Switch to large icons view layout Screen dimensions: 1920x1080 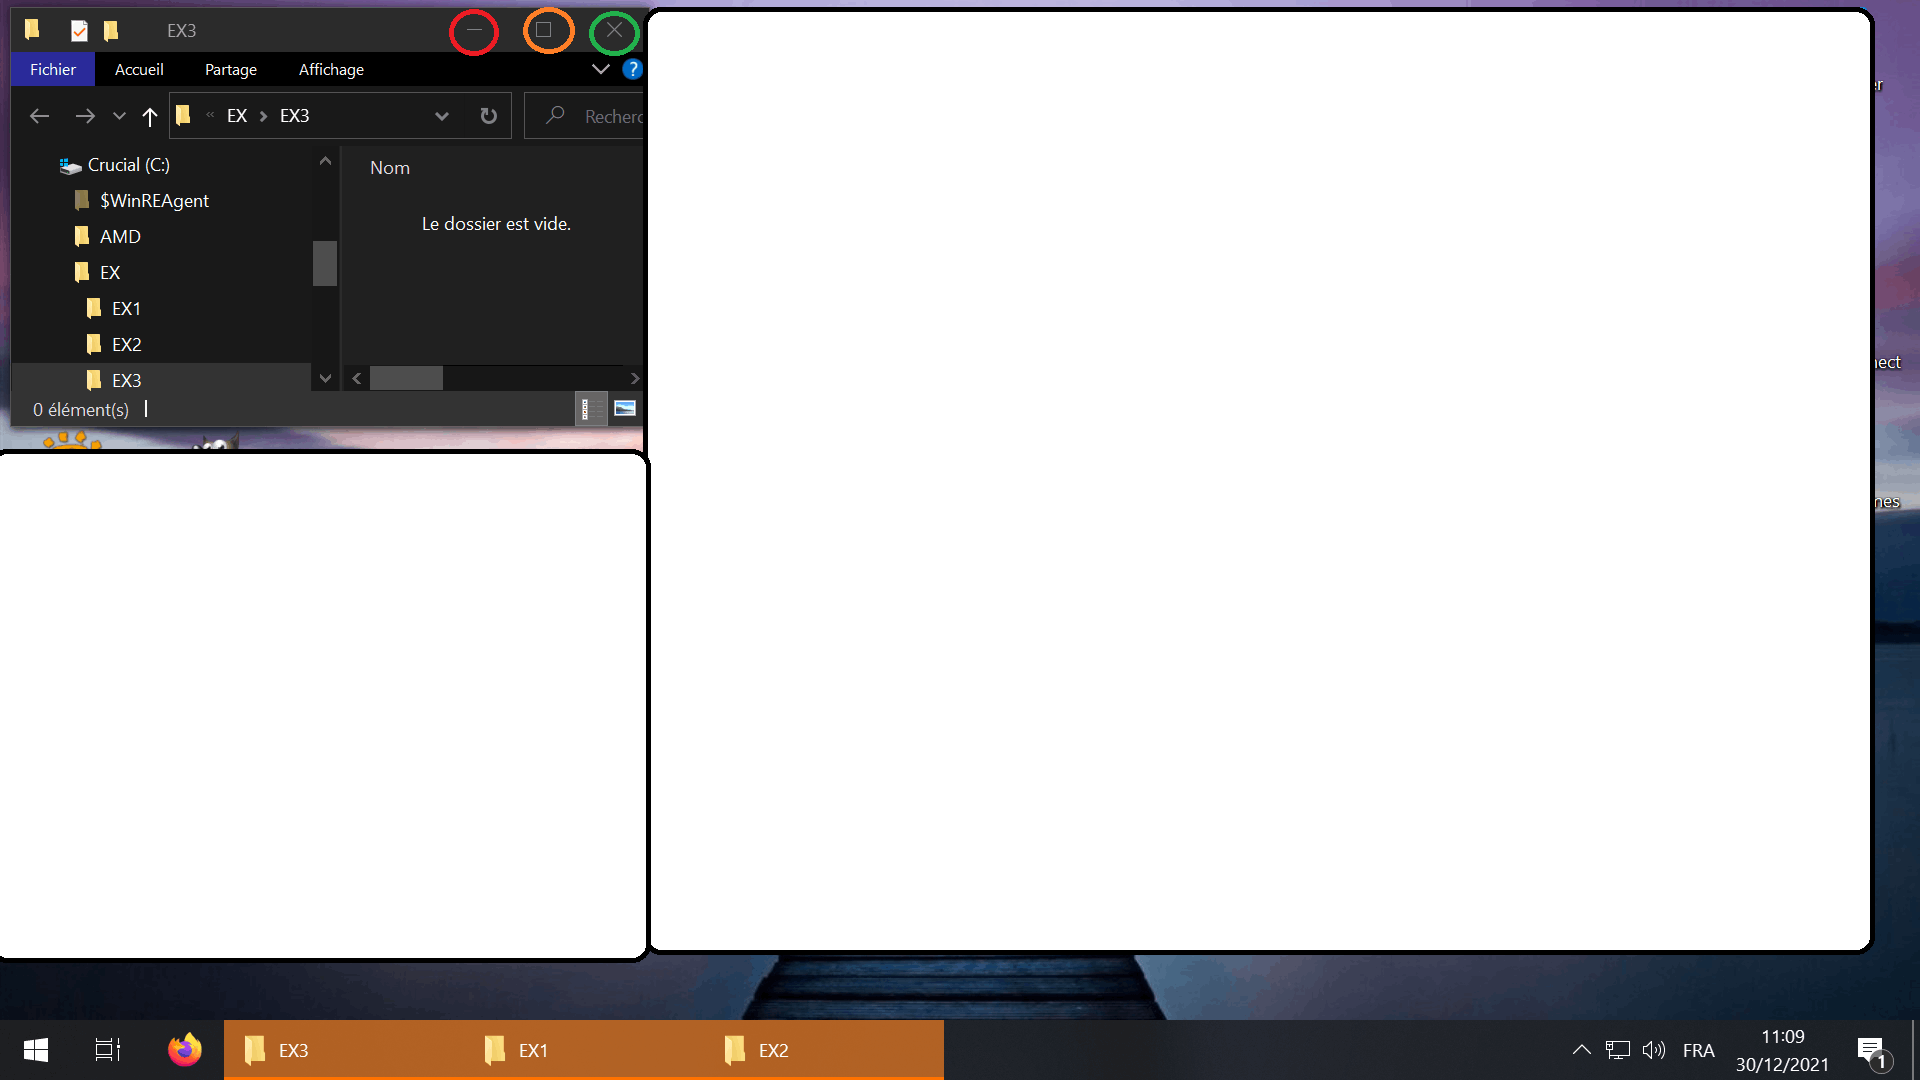click(x=625, y=408)
